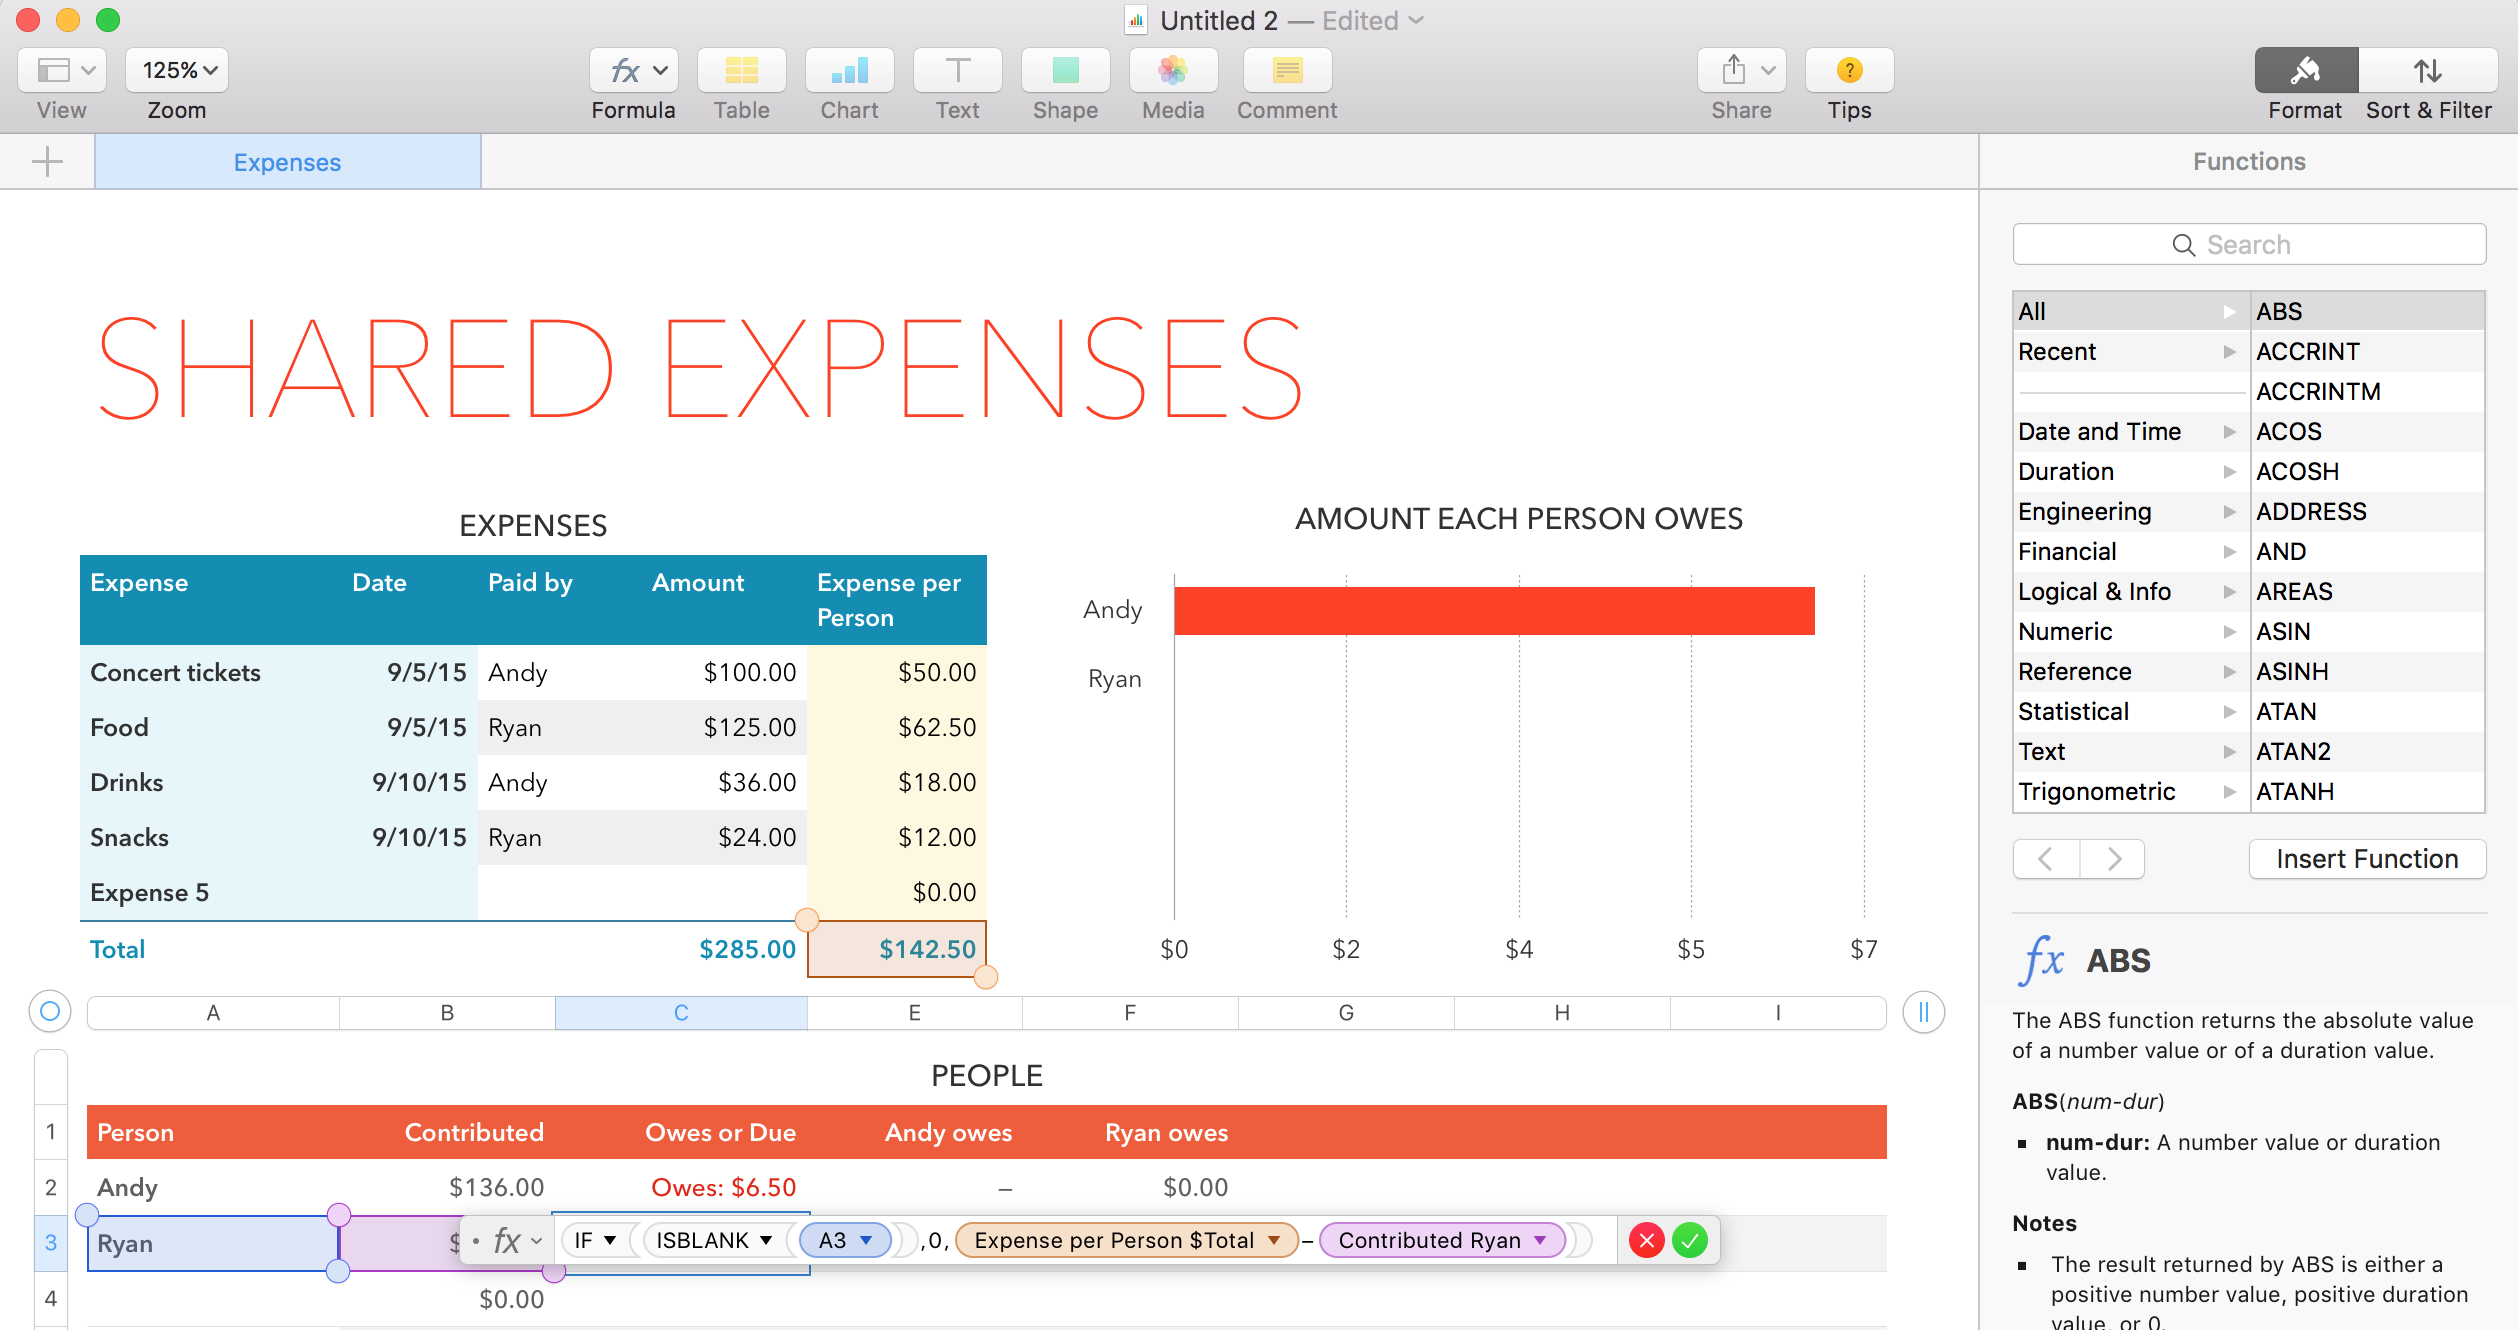Enable the pause playback control button
2518x1330 pixels.
pyautogui.click(x=1925, y=1010)
